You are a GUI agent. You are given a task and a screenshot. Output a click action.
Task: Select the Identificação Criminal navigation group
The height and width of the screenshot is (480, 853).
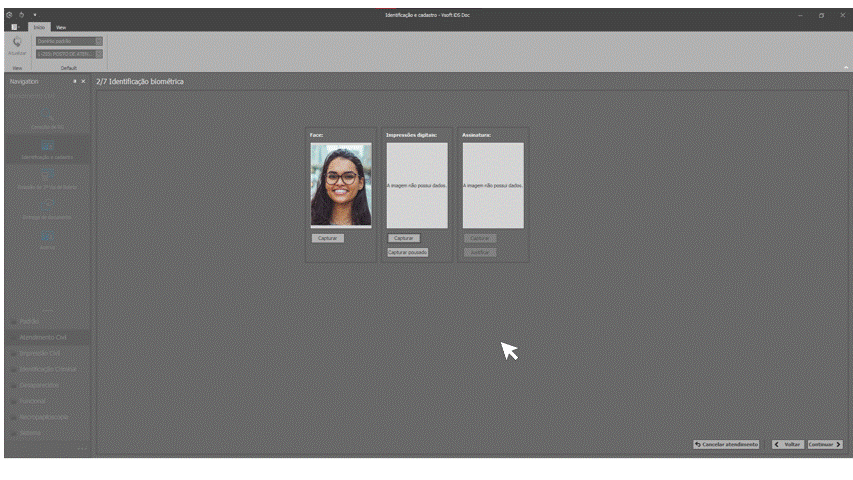coord(47,369)
